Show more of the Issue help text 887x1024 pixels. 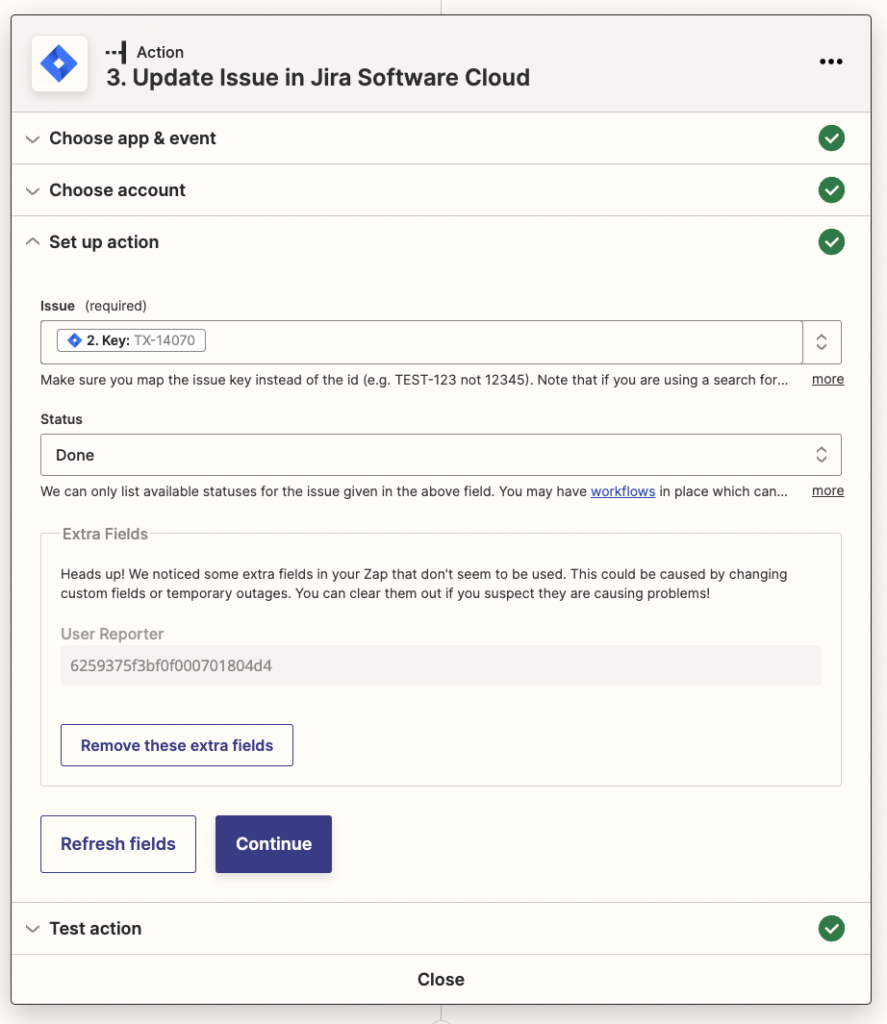tap(828, 379)
